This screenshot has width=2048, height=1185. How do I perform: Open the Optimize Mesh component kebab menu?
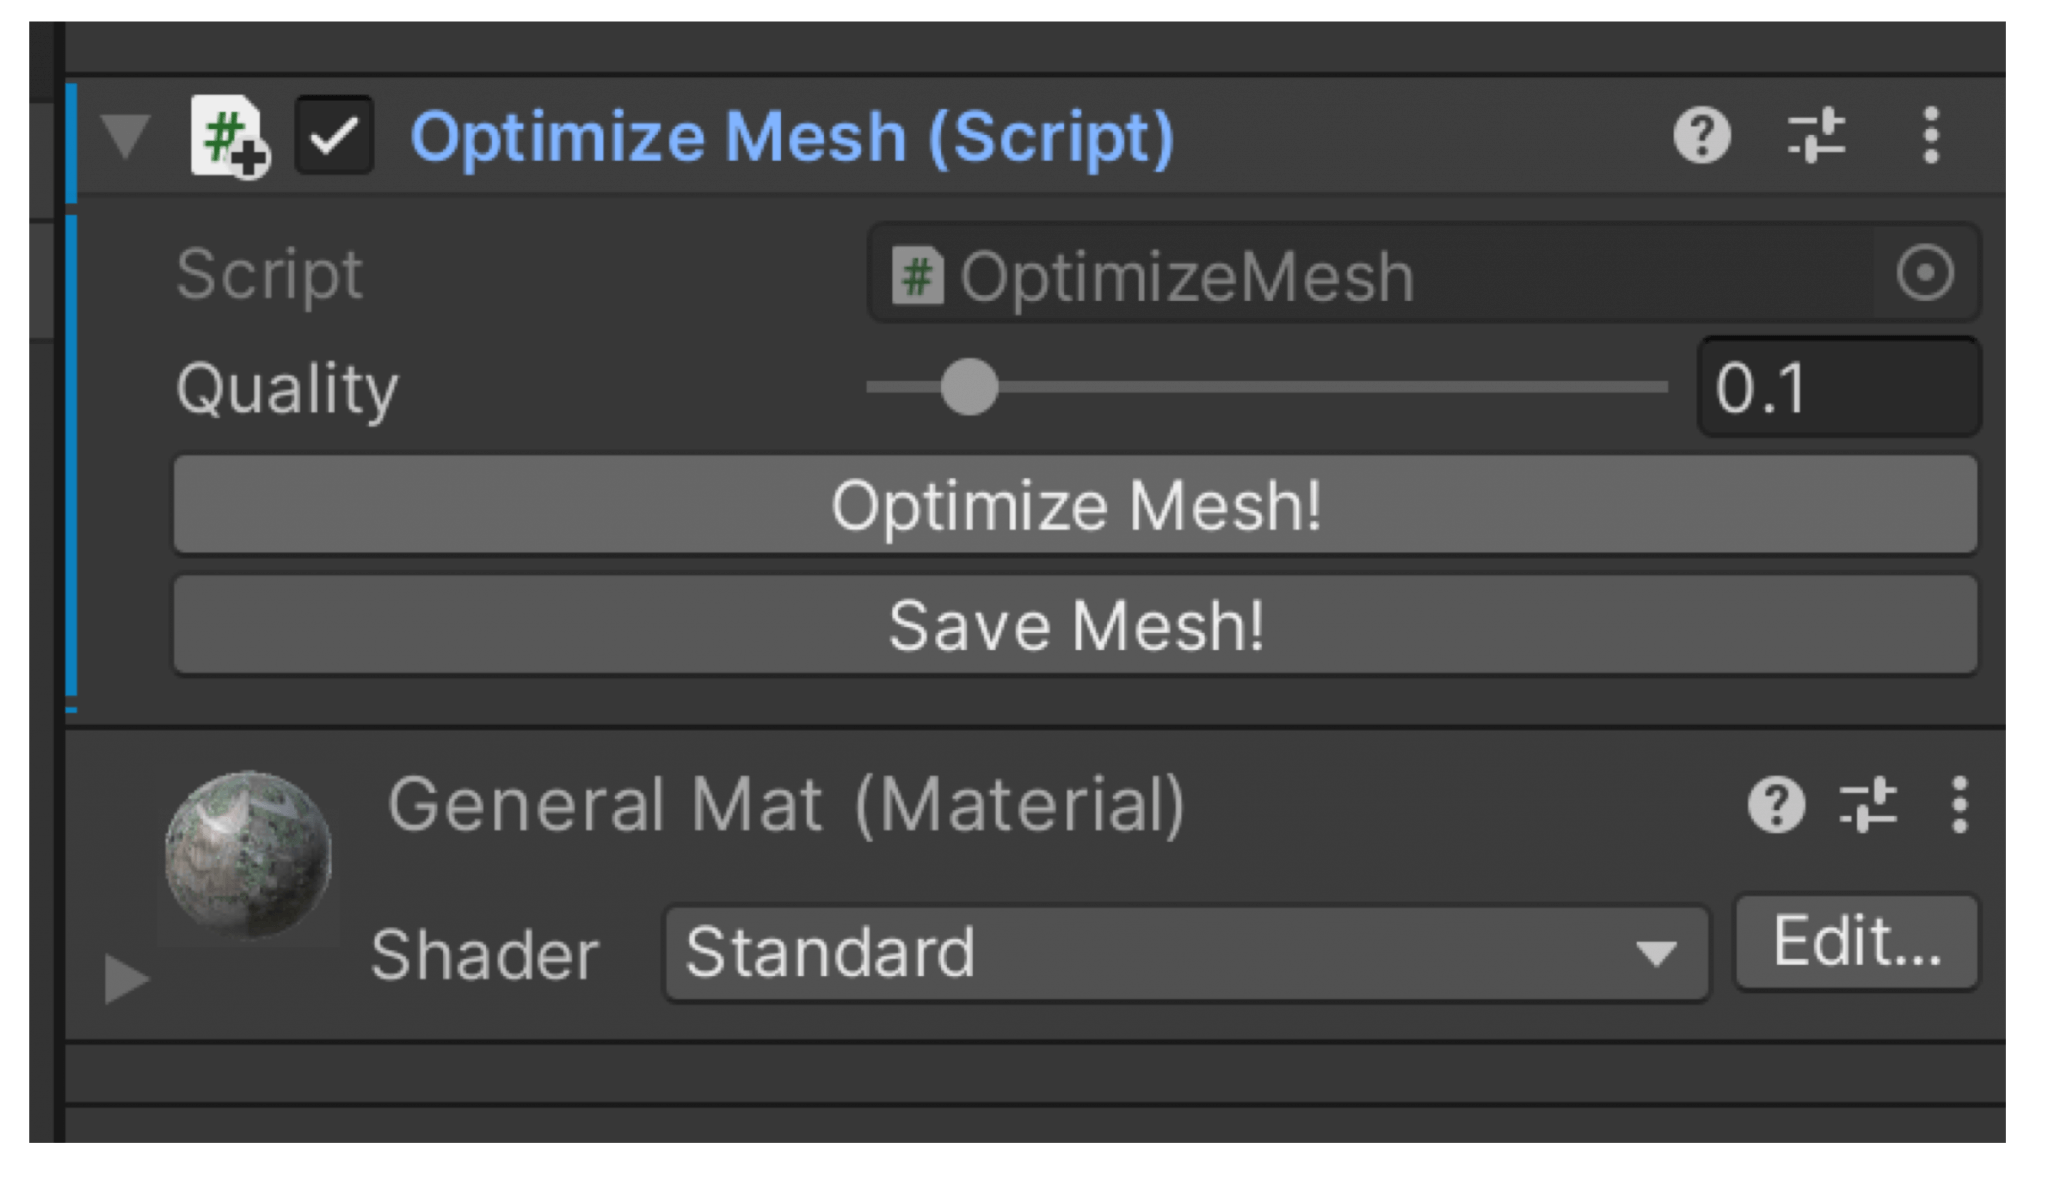(1931, 135)
